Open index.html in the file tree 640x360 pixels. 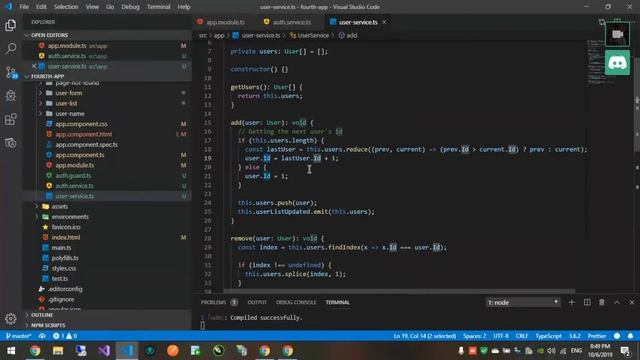pyautogui.click(x=65, y=237)
